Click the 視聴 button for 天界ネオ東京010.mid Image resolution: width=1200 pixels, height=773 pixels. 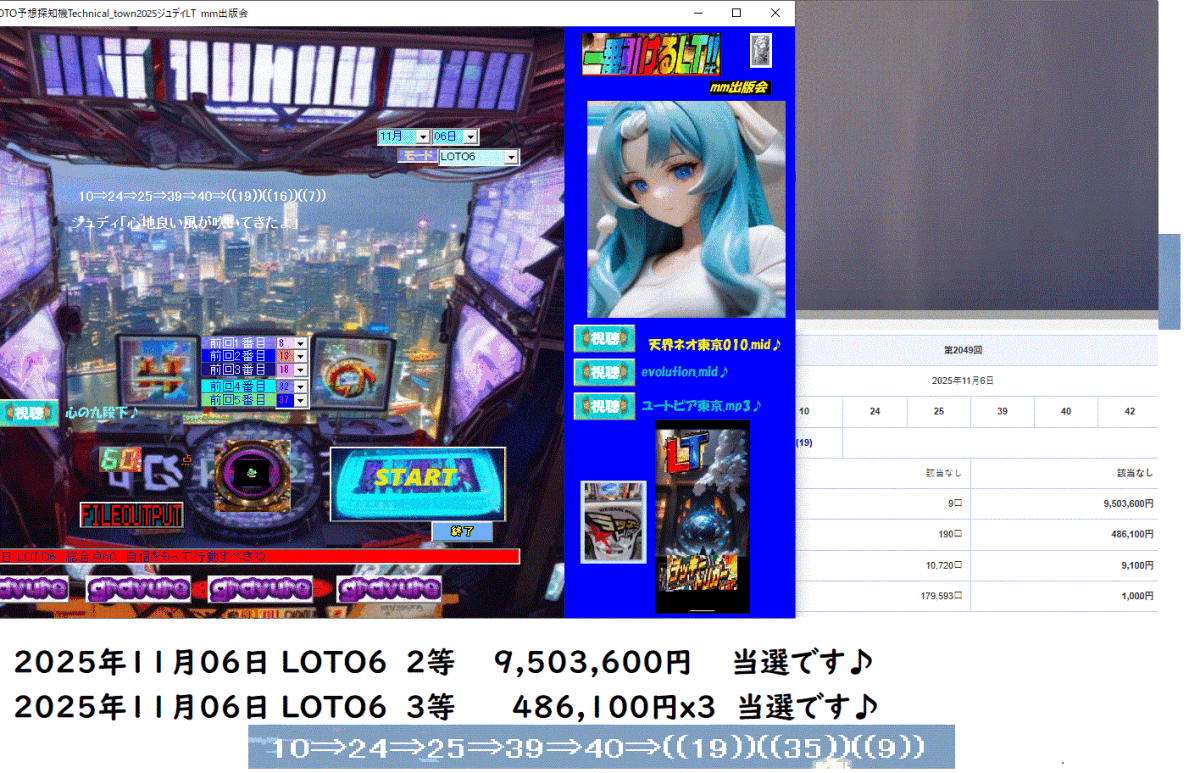(x=605, y=339)
